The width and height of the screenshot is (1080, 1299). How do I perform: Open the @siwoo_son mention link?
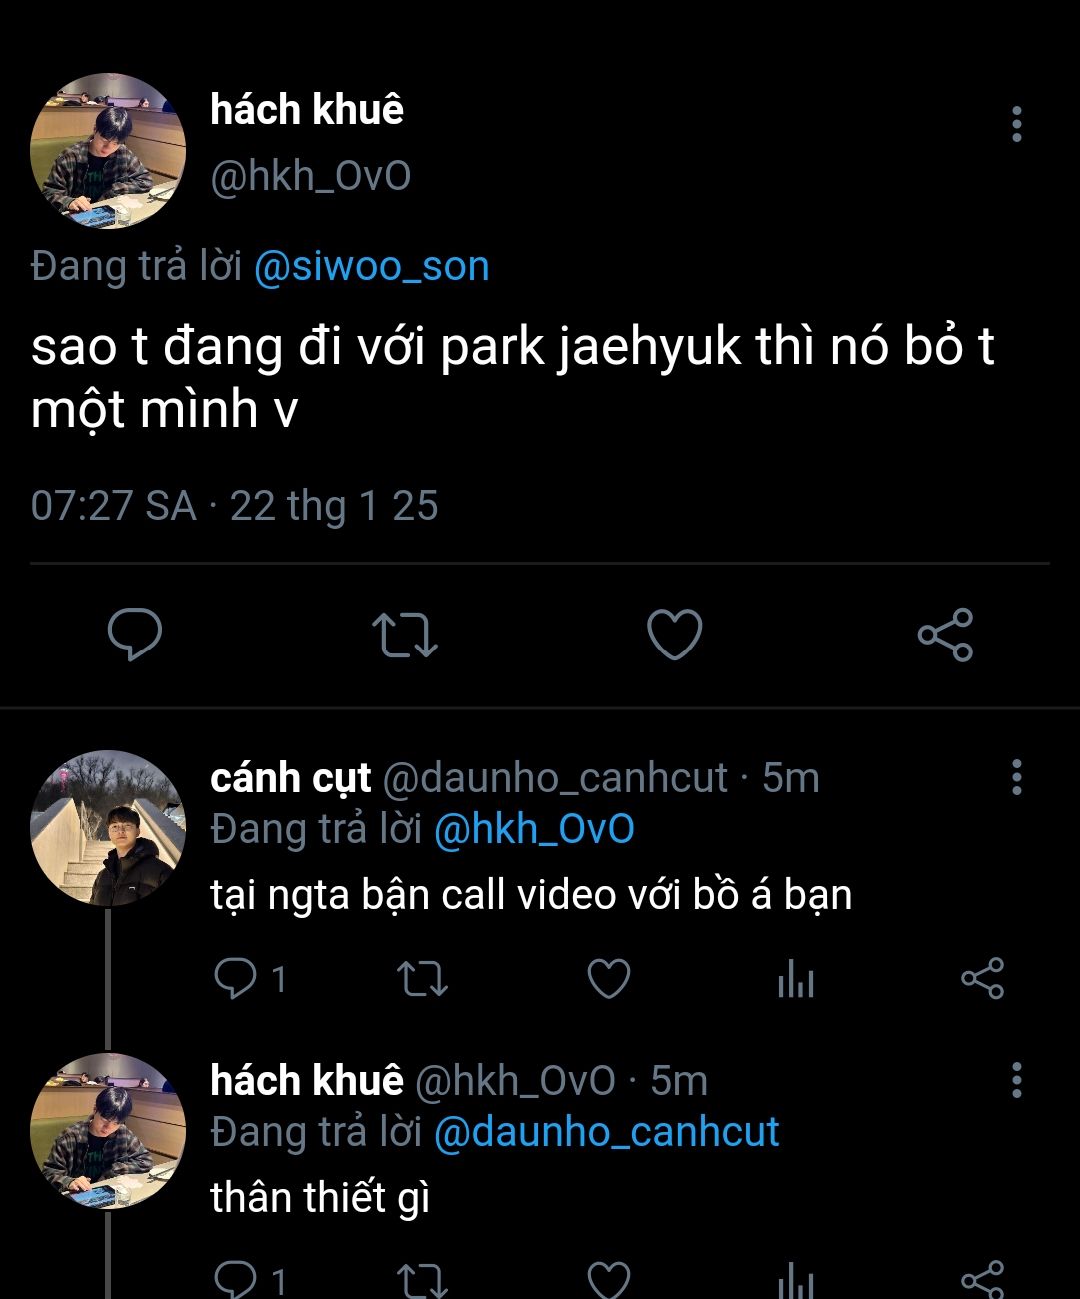pos(372,267)
